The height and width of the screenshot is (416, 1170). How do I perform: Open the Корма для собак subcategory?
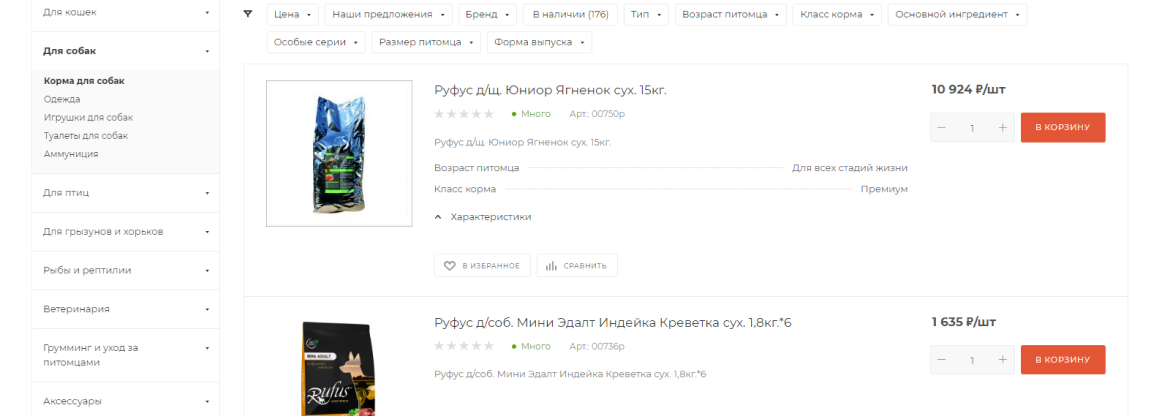[84, 81]
